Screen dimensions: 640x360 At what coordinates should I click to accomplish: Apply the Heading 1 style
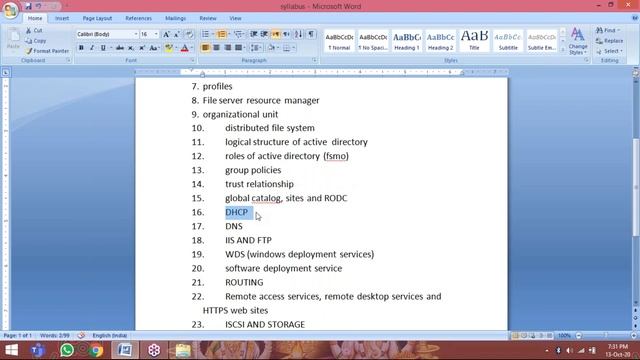point(407,41)
